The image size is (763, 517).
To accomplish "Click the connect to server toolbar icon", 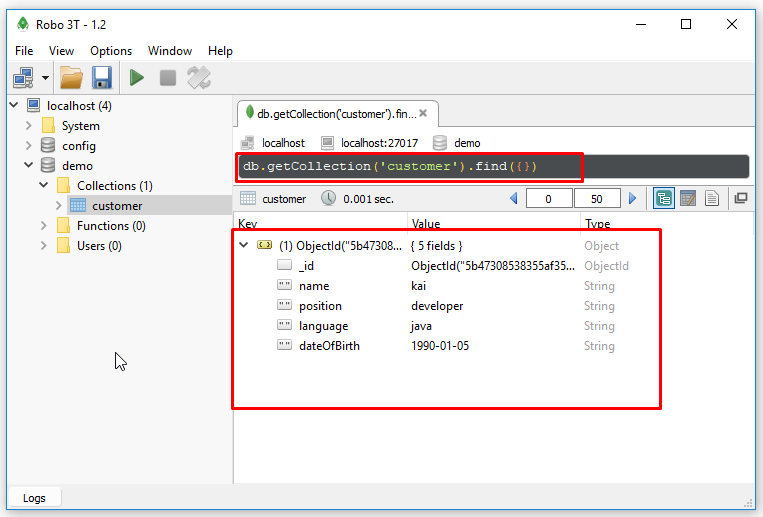I will [x=23, y=78].
